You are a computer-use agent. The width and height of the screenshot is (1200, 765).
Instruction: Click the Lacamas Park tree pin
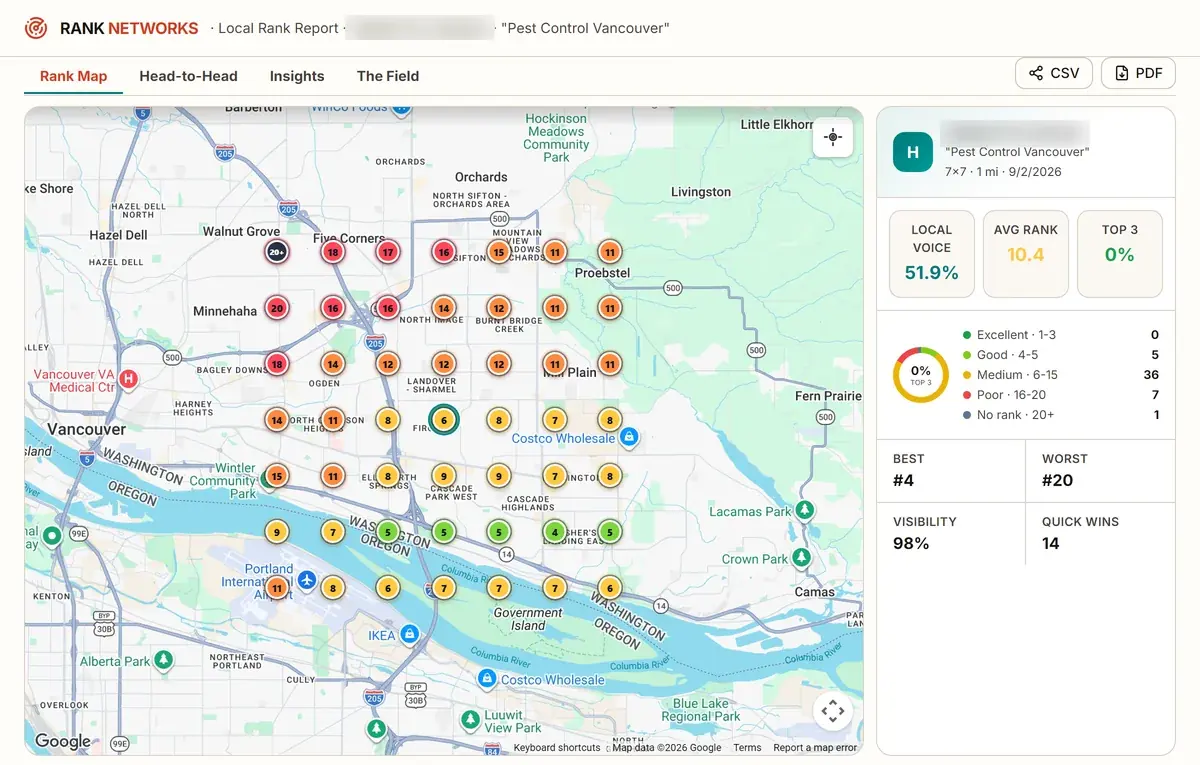(x=803, y=510)
